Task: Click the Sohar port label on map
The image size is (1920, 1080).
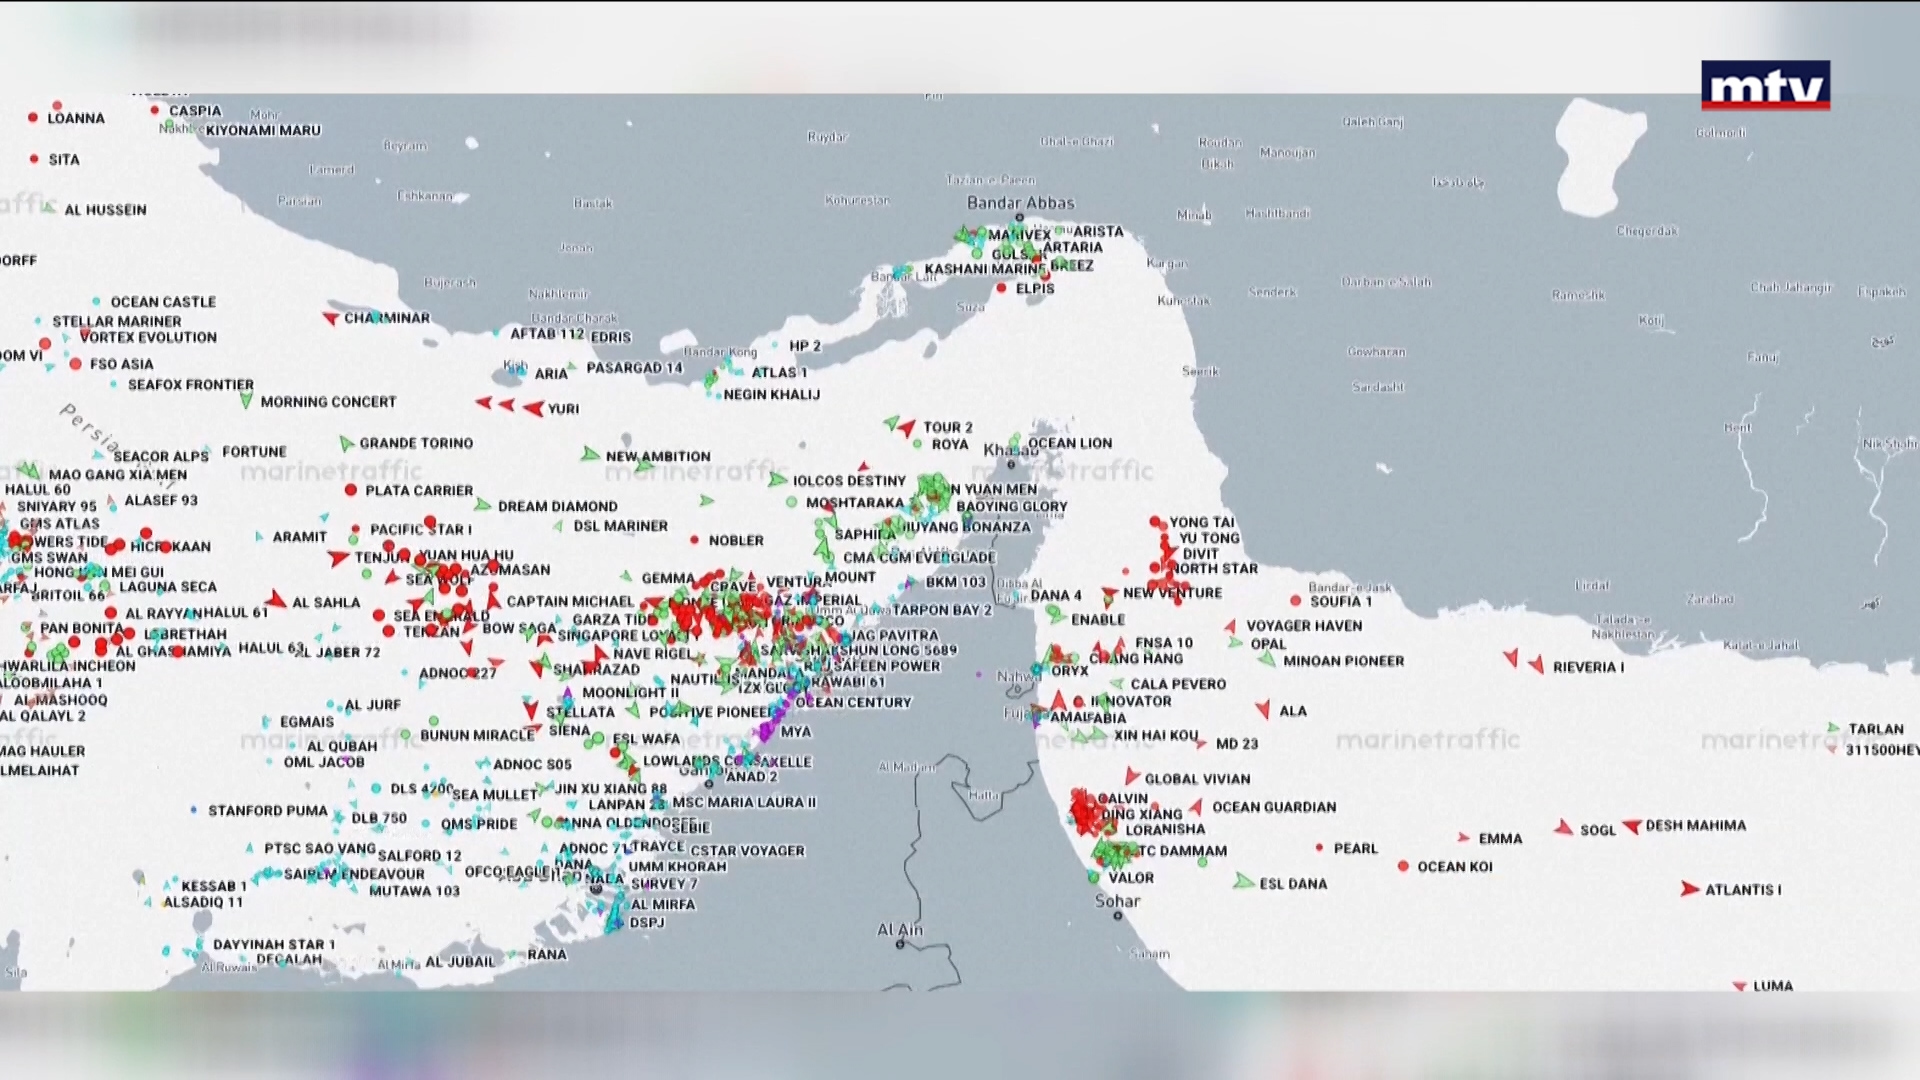Action: coord(1117,901)
